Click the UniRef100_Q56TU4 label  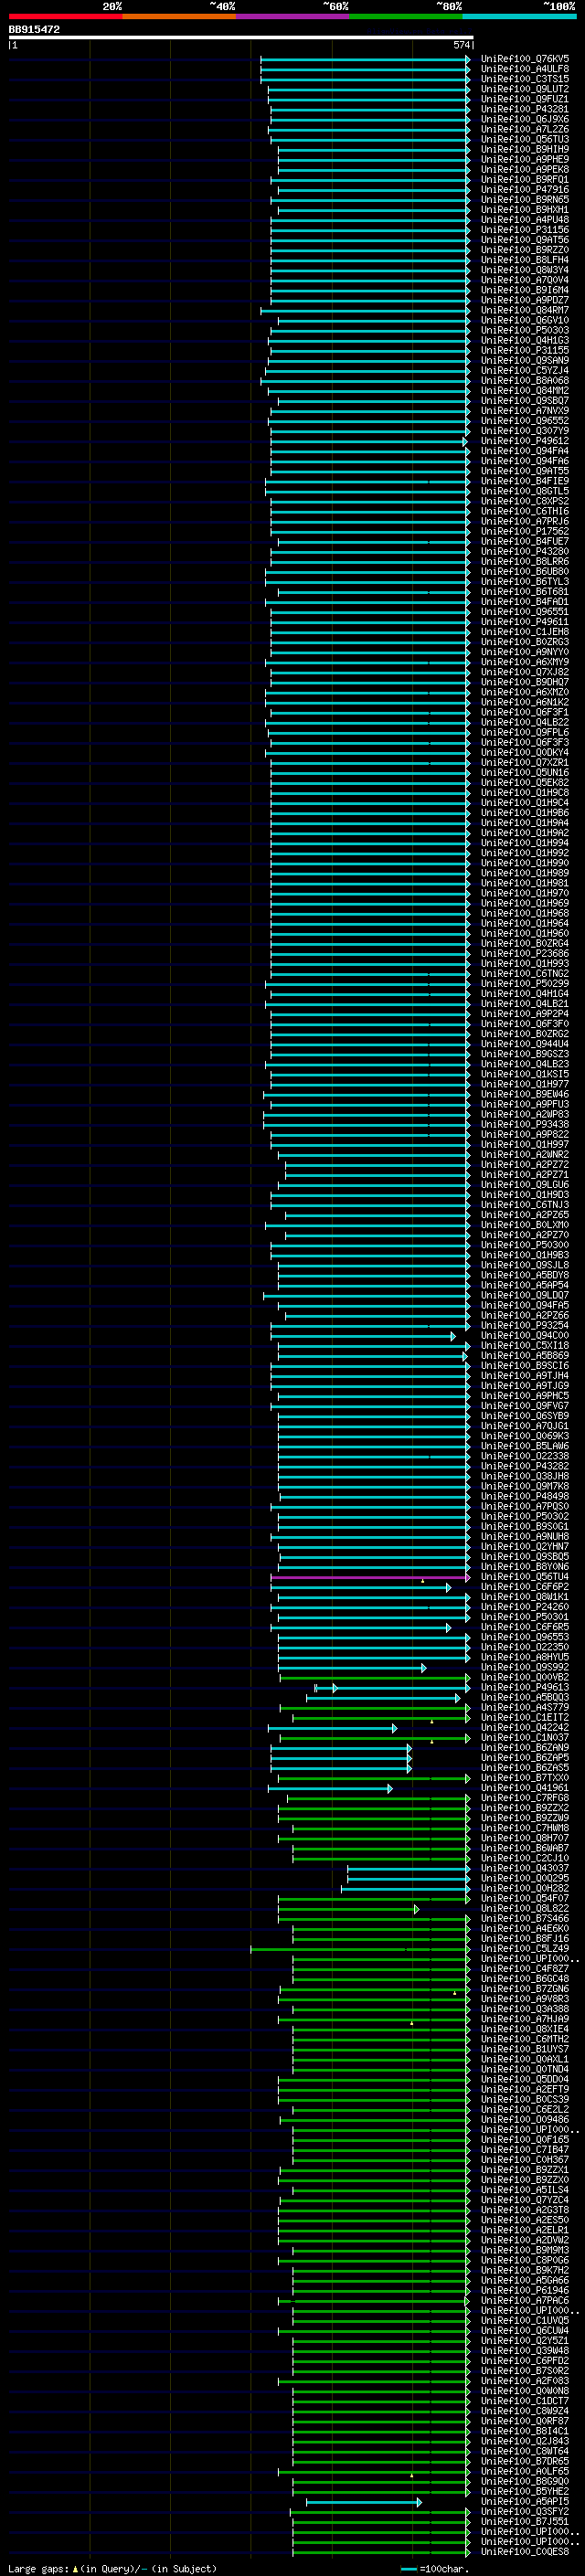[525, 1577]
